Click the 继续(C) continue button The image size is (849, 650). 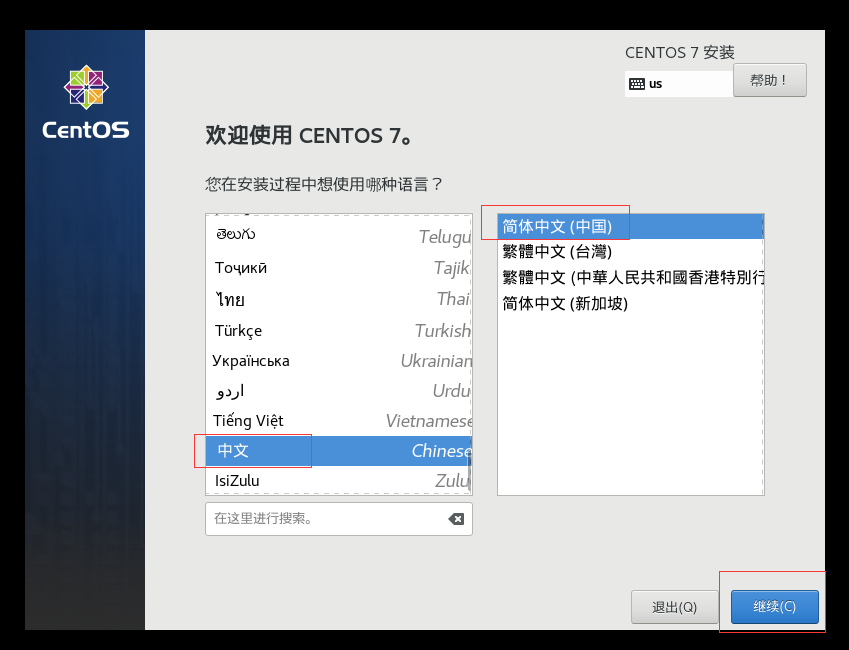(774, 607)
